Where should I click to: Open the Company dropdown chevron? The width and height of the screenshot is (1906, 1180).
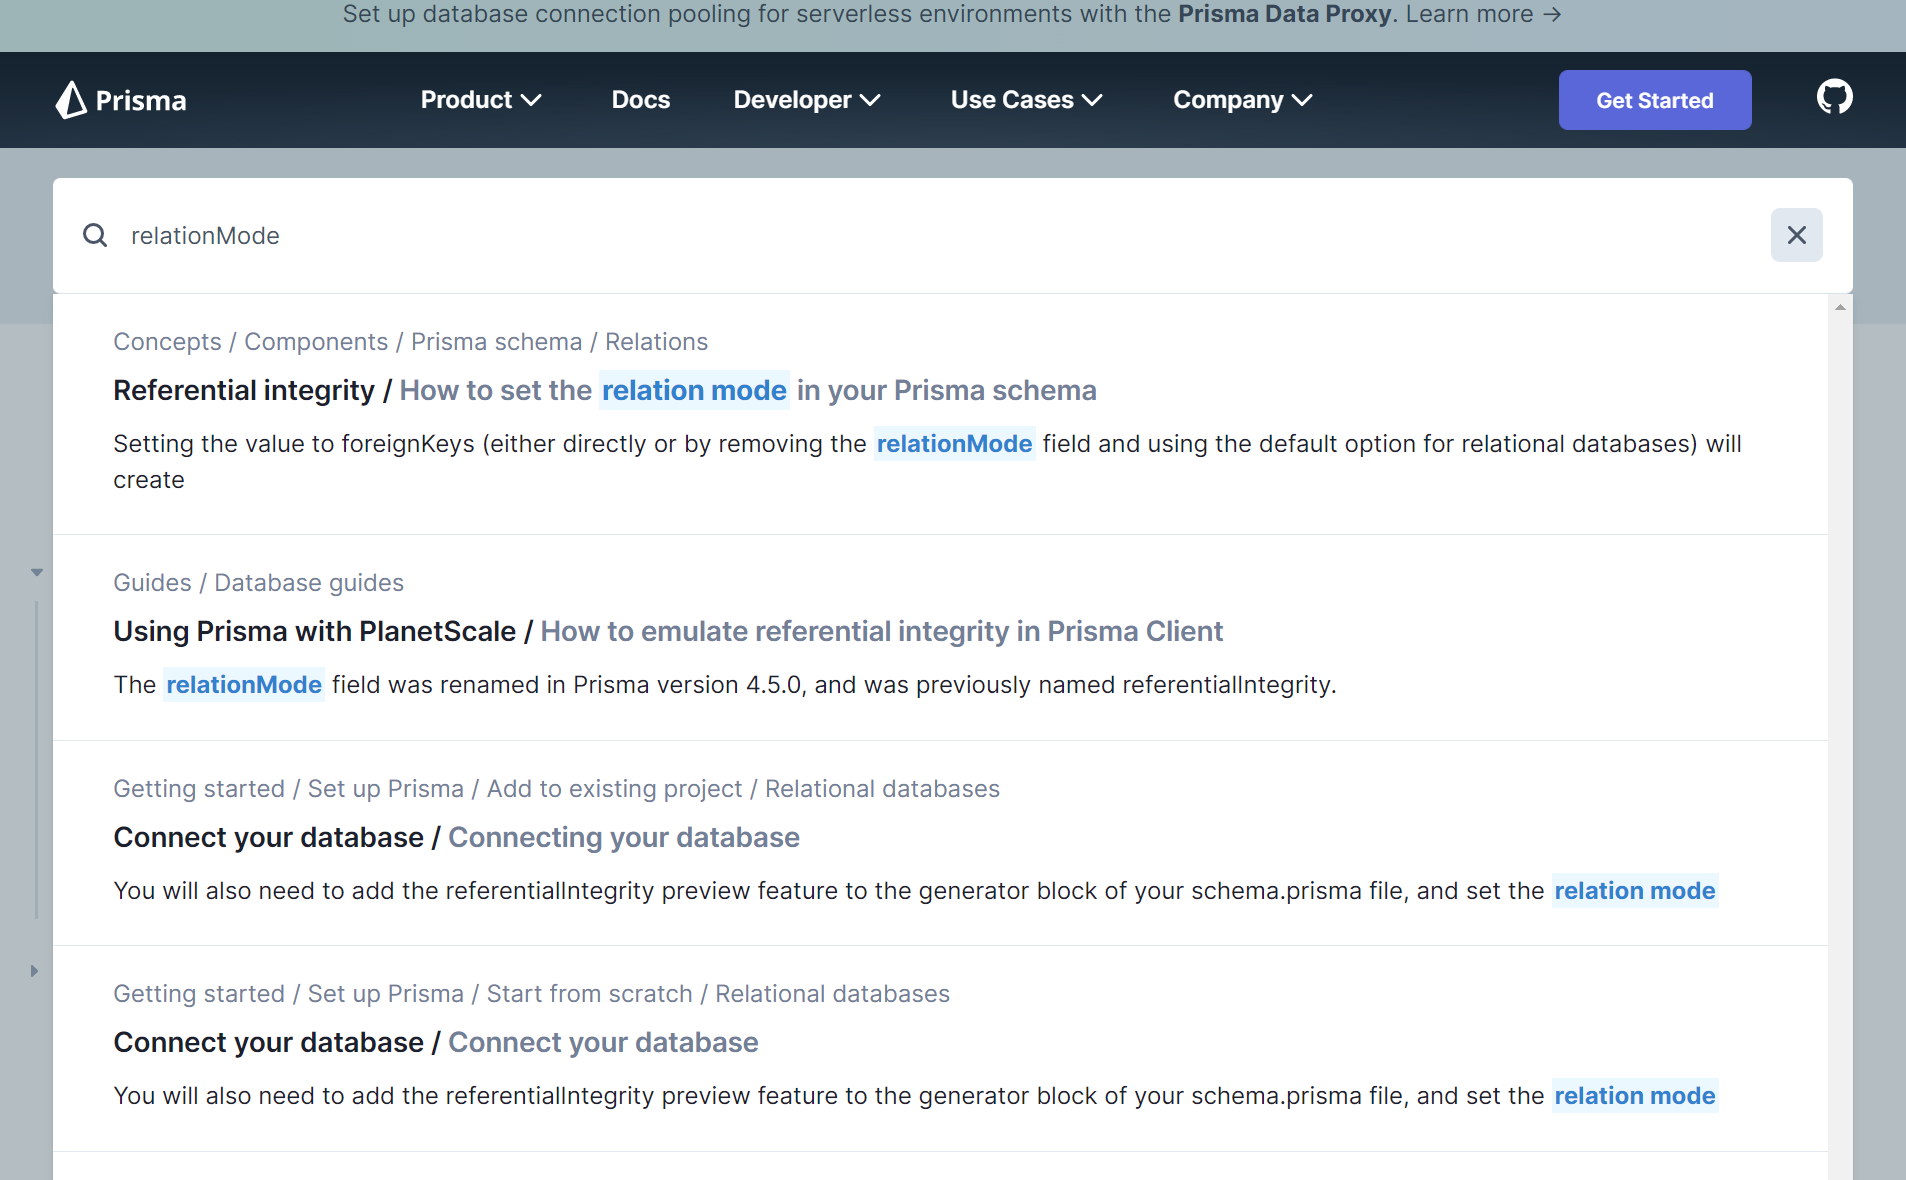click(x=1301, y=100)
